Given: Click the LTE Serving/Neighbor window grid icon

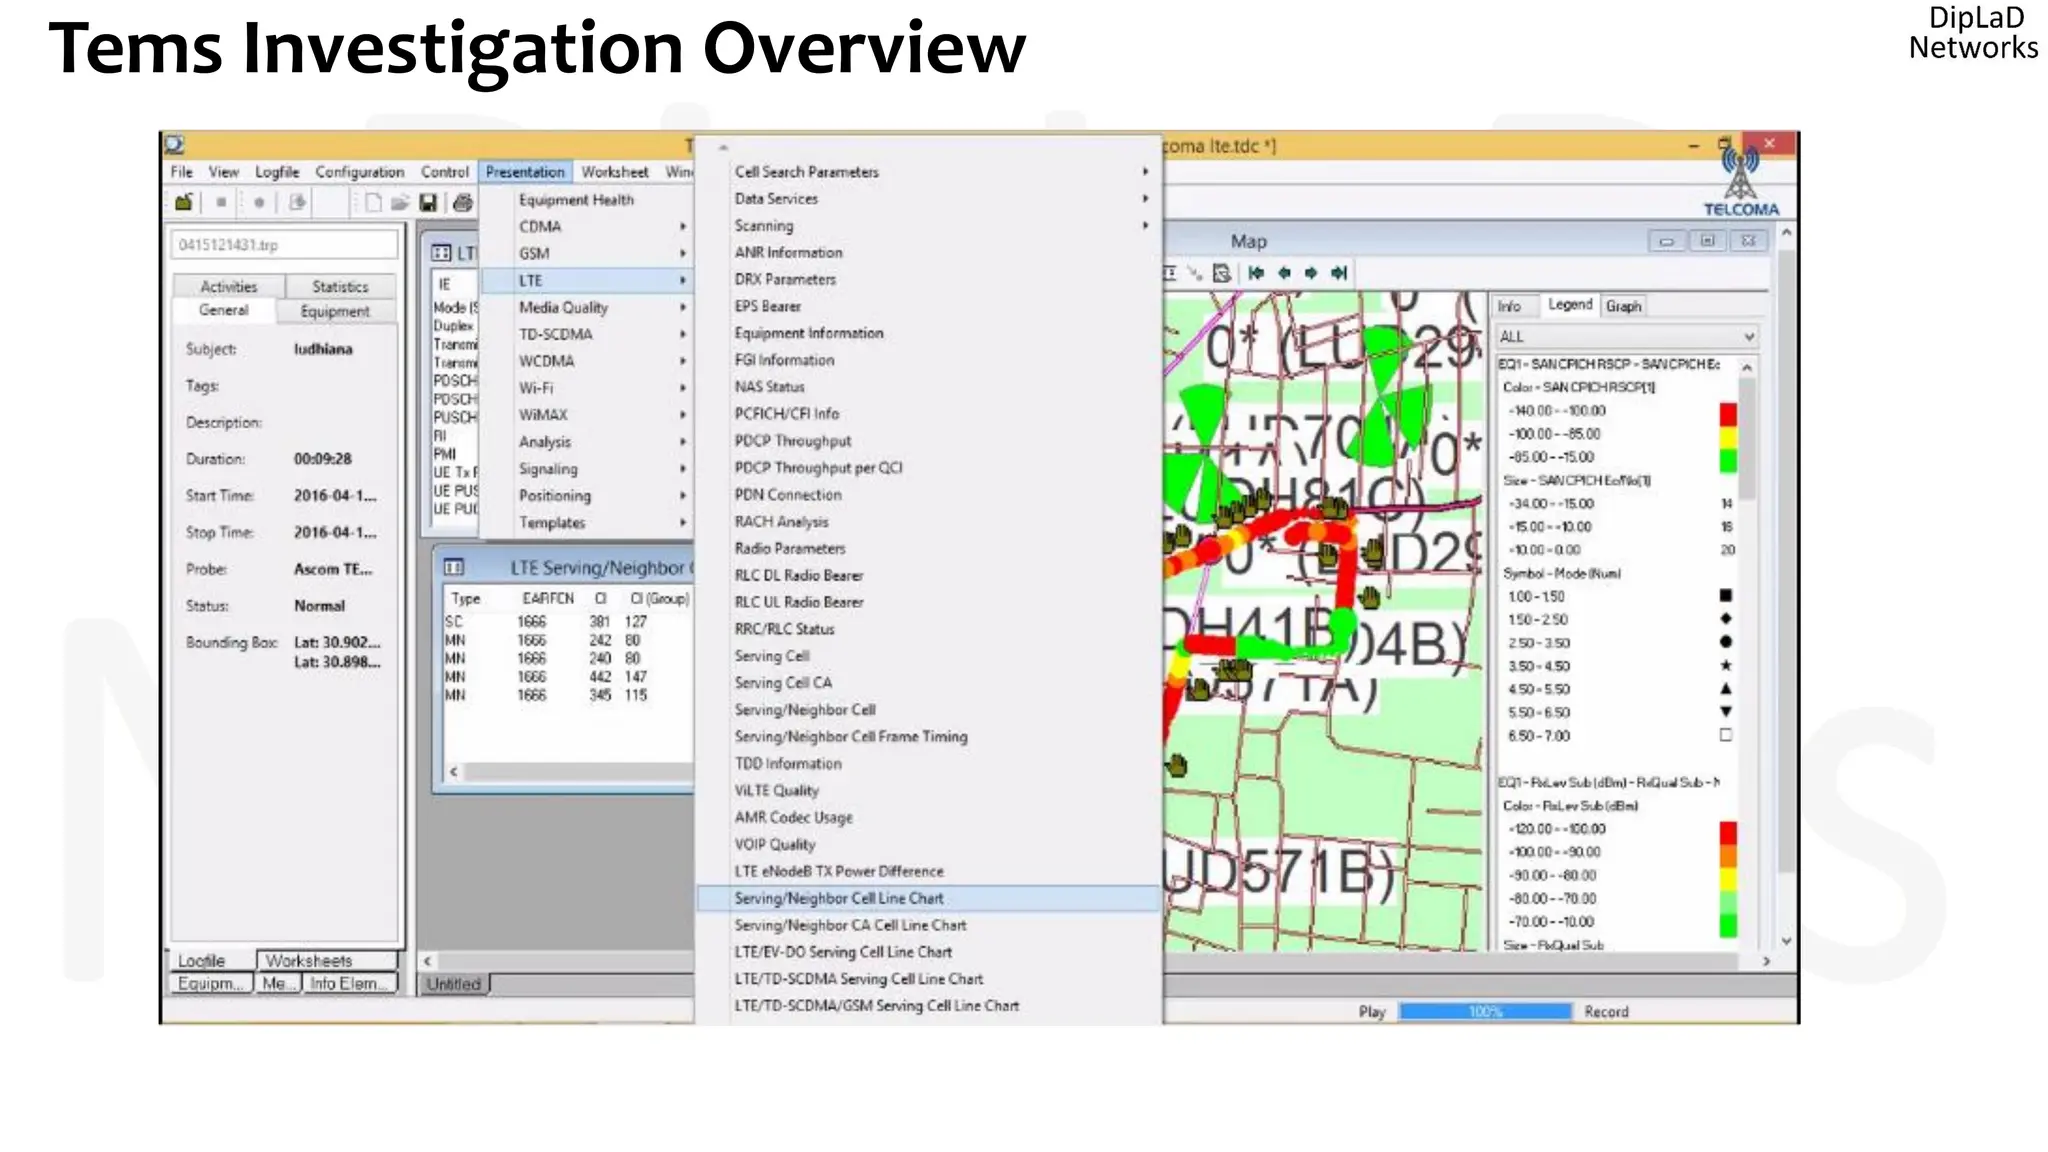Looking at the screenshot, I should (454, 567).
